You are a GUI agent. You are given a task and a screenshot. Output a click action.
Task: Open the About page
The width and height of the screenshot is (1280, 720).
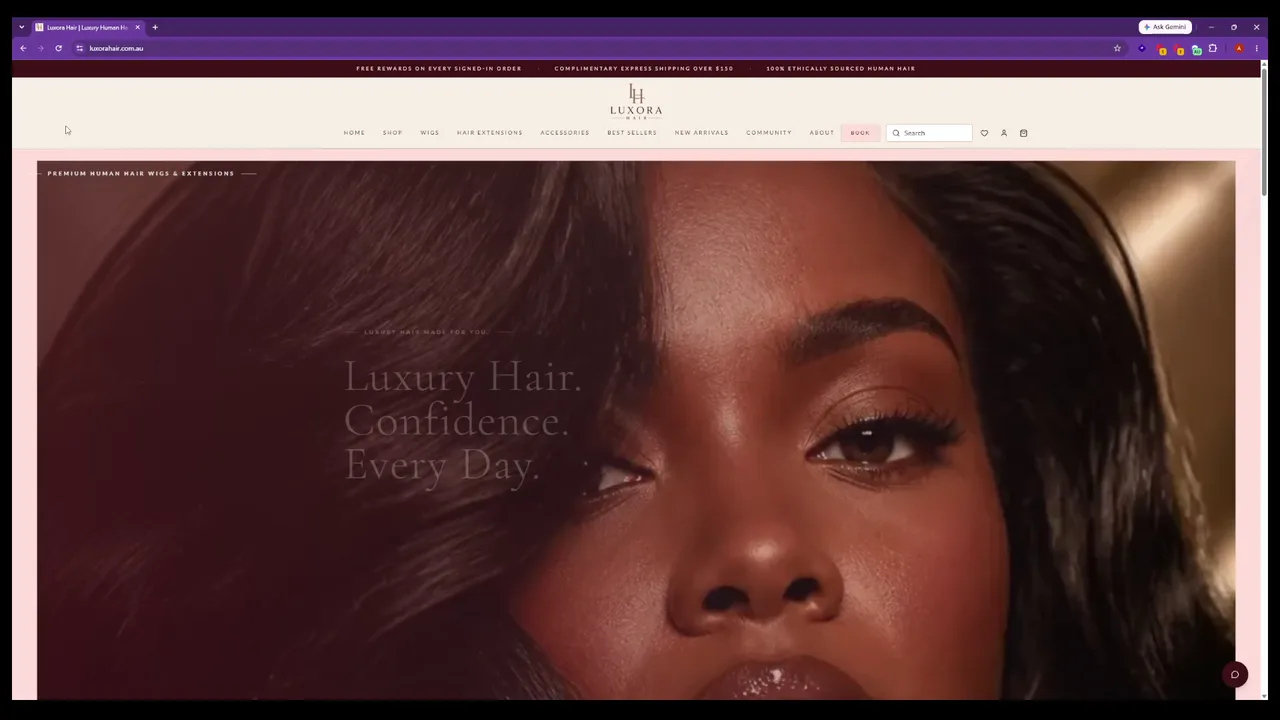coord(821,133)
